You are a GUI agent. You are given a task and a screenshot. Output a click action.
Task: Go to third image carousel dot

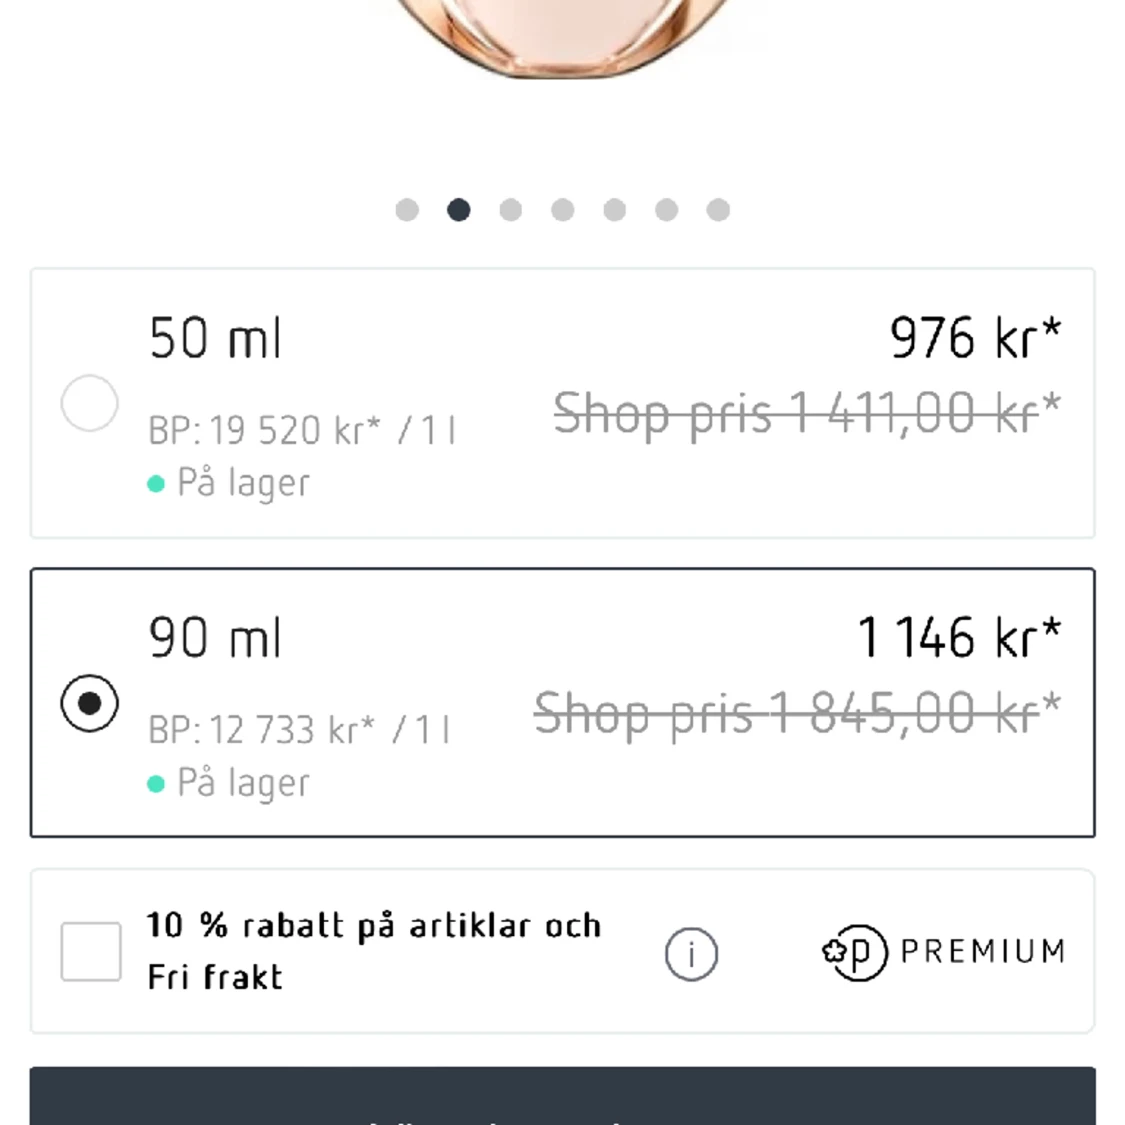point(511,210)
